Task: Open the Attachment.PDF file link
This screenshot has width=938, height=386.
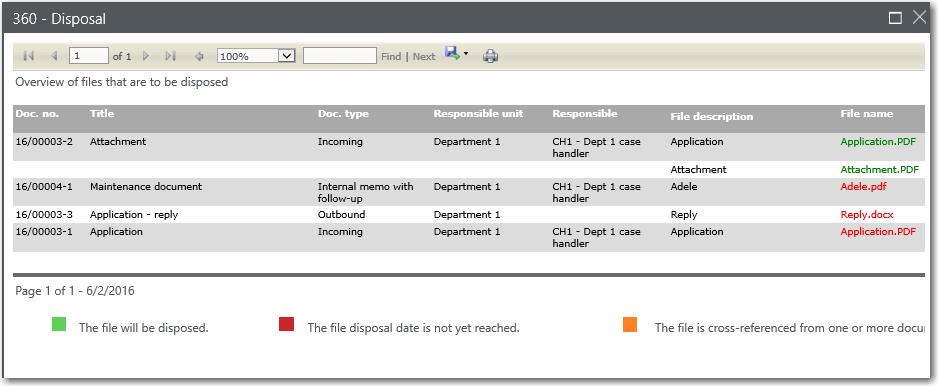Action: [x=879, y=169]
